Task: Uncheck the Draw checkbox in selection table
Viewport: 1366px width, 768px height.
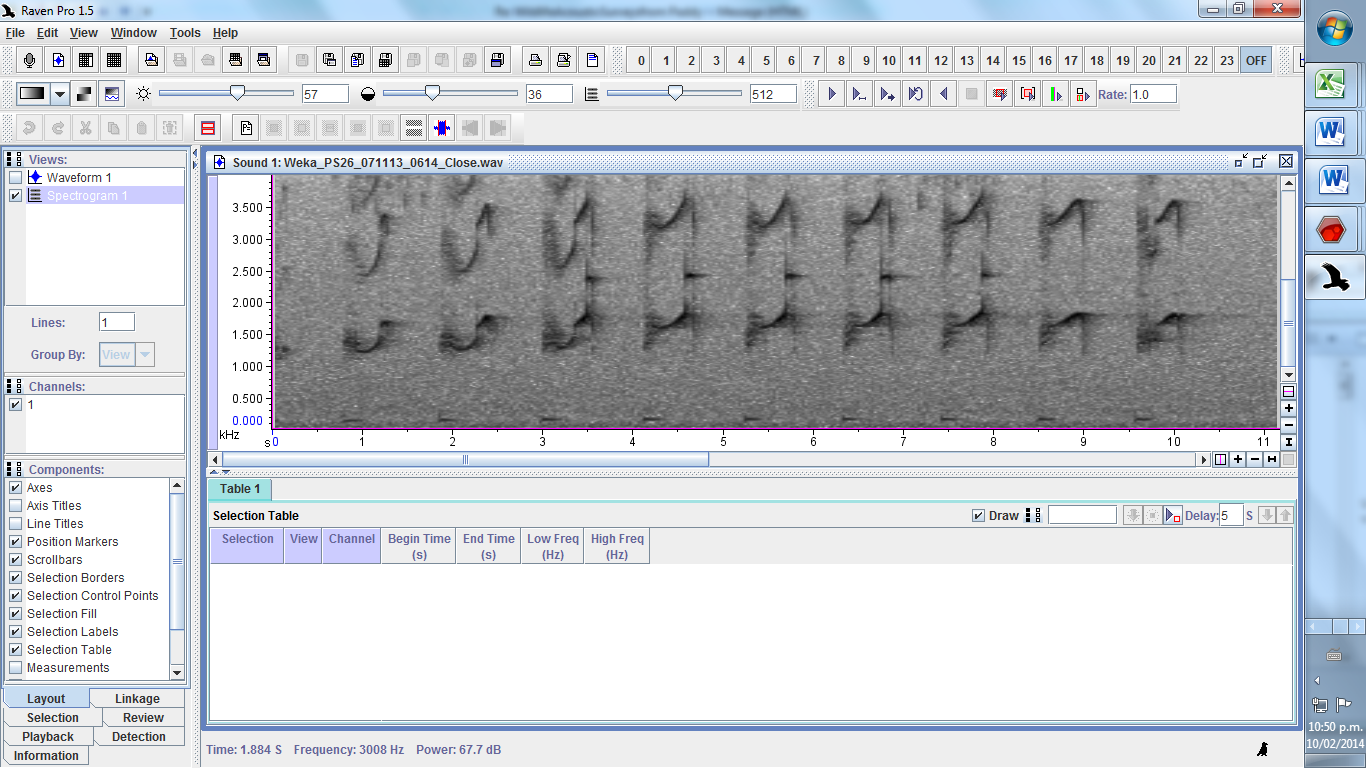Action: [x=979, y=516]
